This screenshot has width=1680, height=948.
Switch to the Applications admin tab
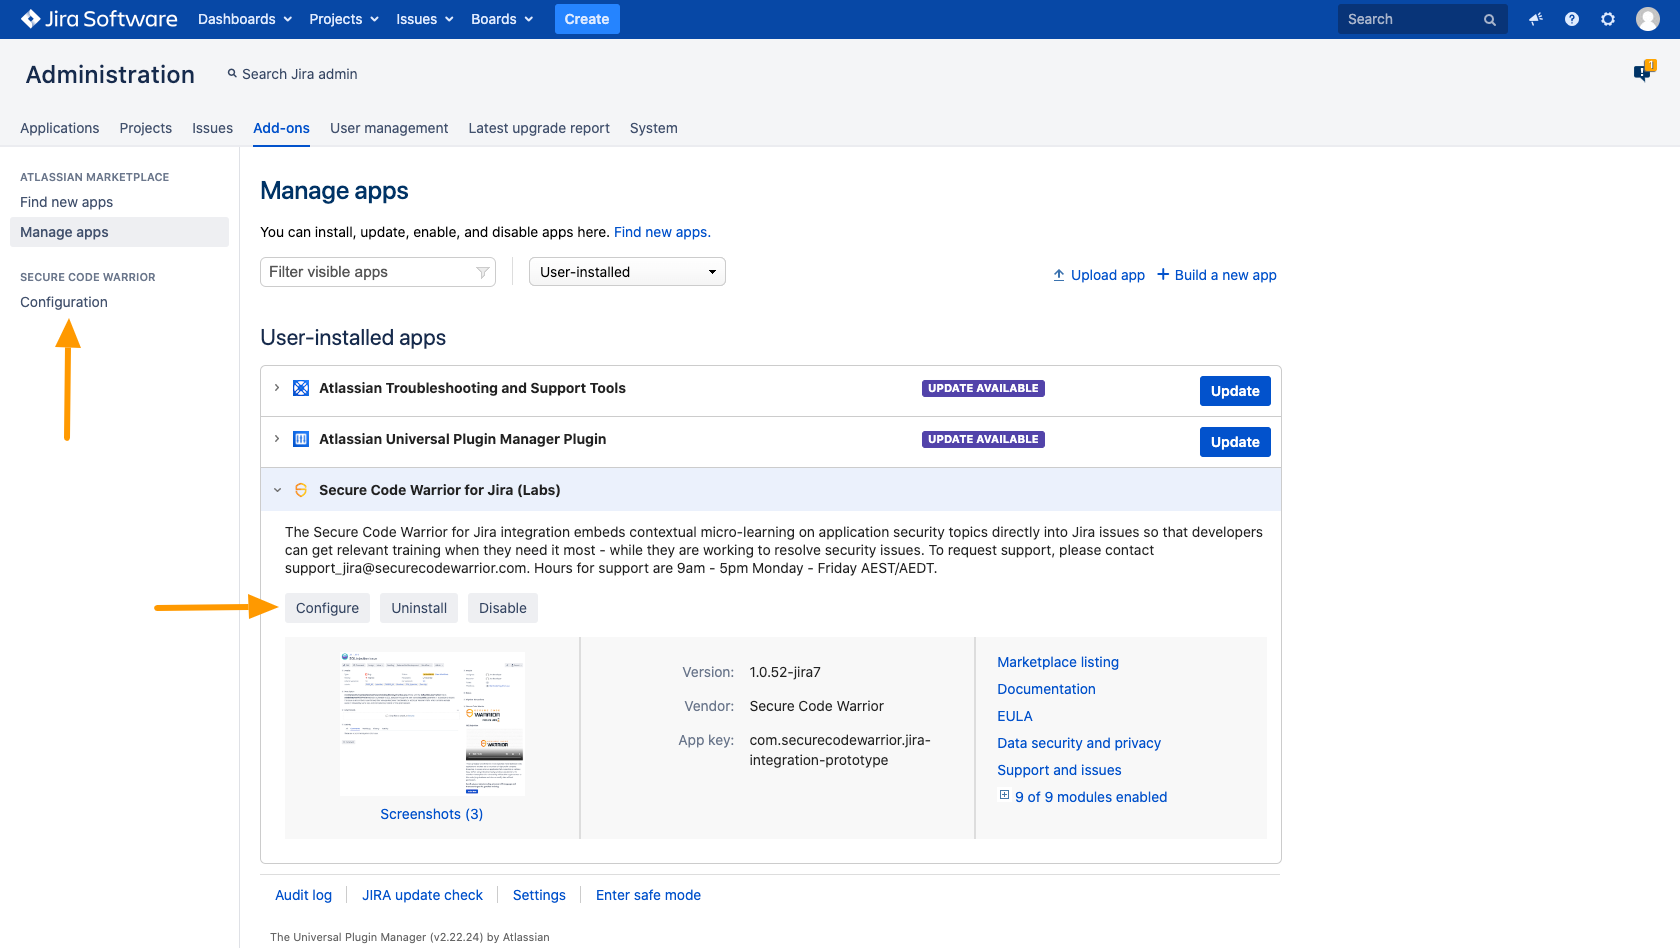click(60, 128)
